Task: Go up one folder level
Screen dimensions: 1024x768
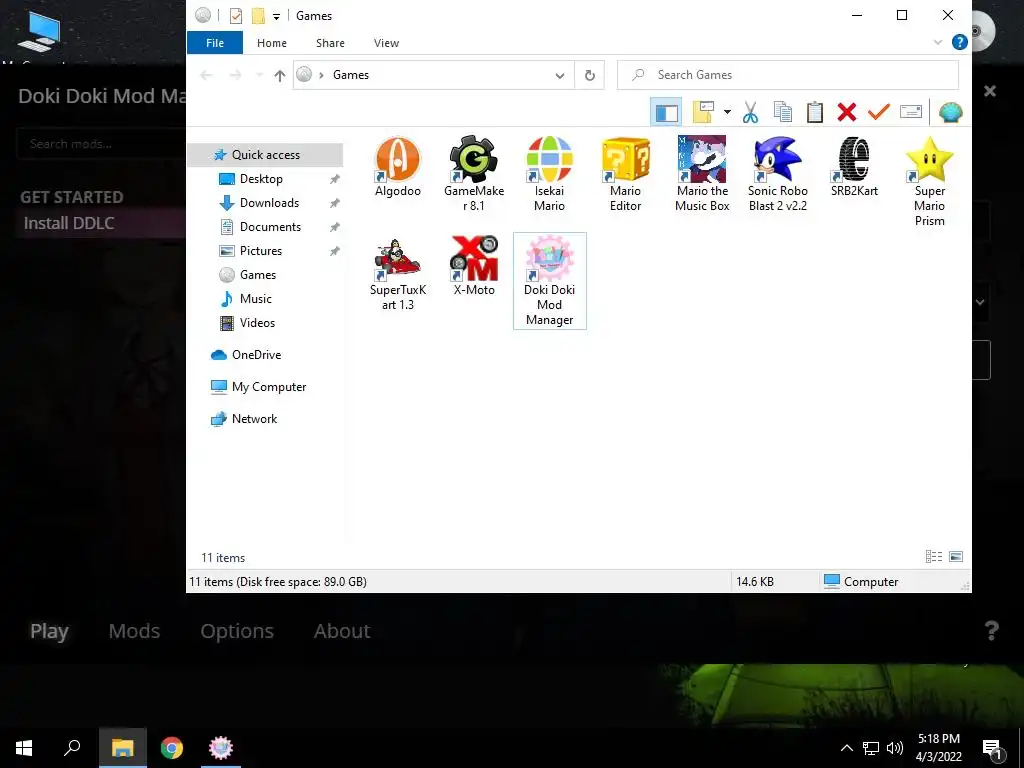Action: (x=280, y=75)
